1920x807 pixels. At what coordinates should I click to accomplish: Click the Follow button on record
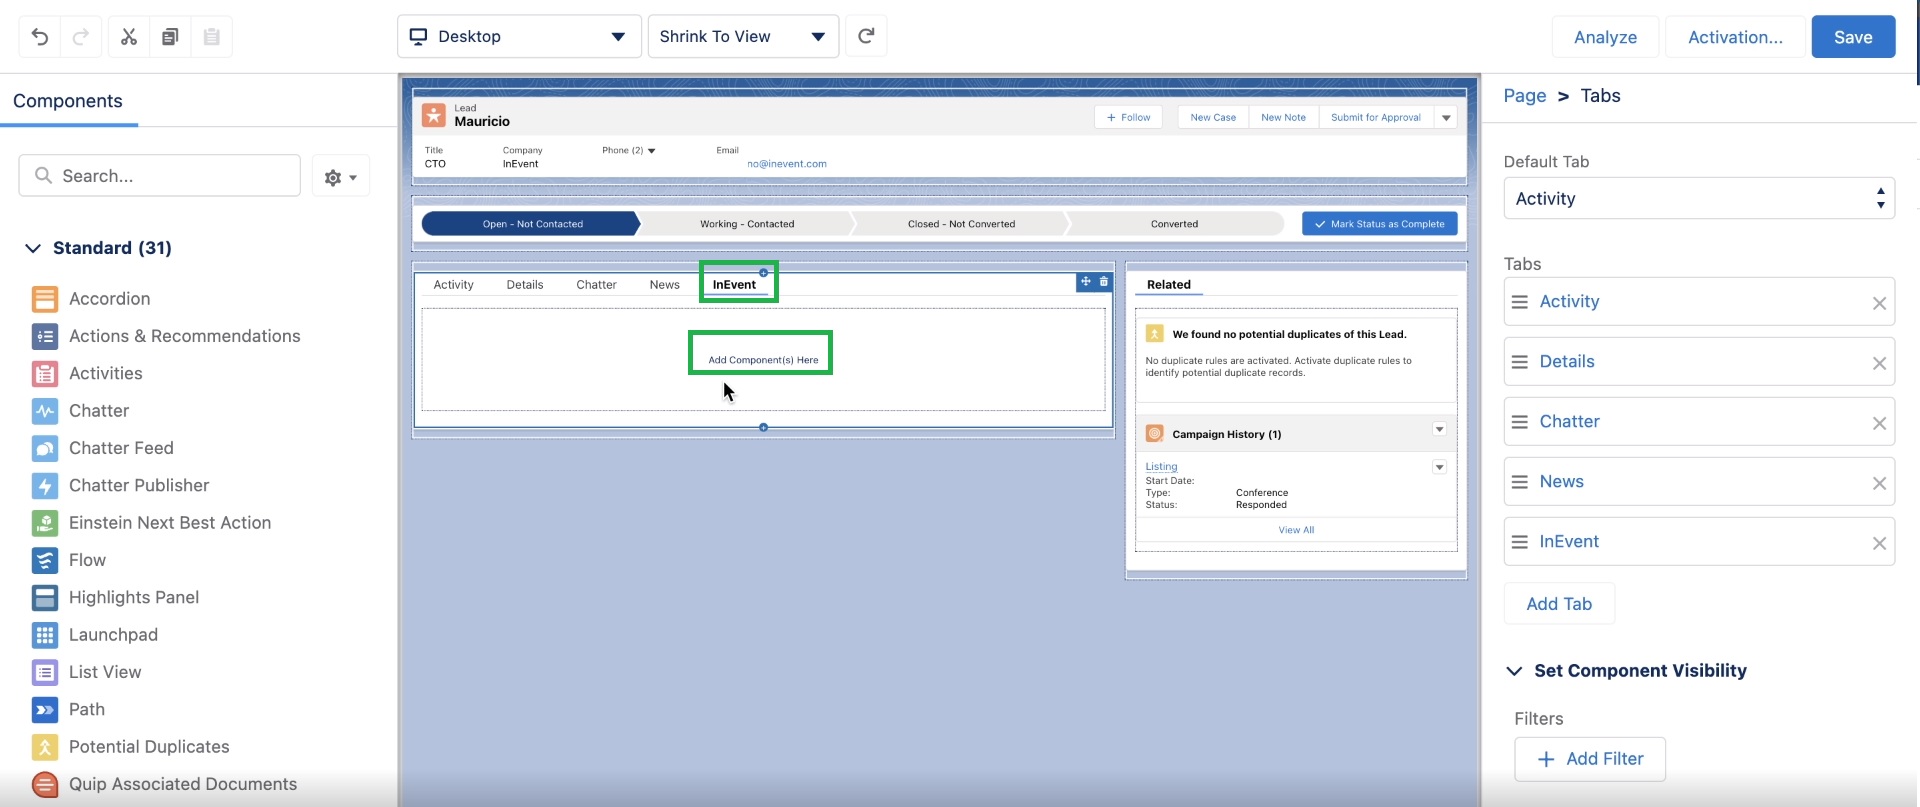[1129, 118]
